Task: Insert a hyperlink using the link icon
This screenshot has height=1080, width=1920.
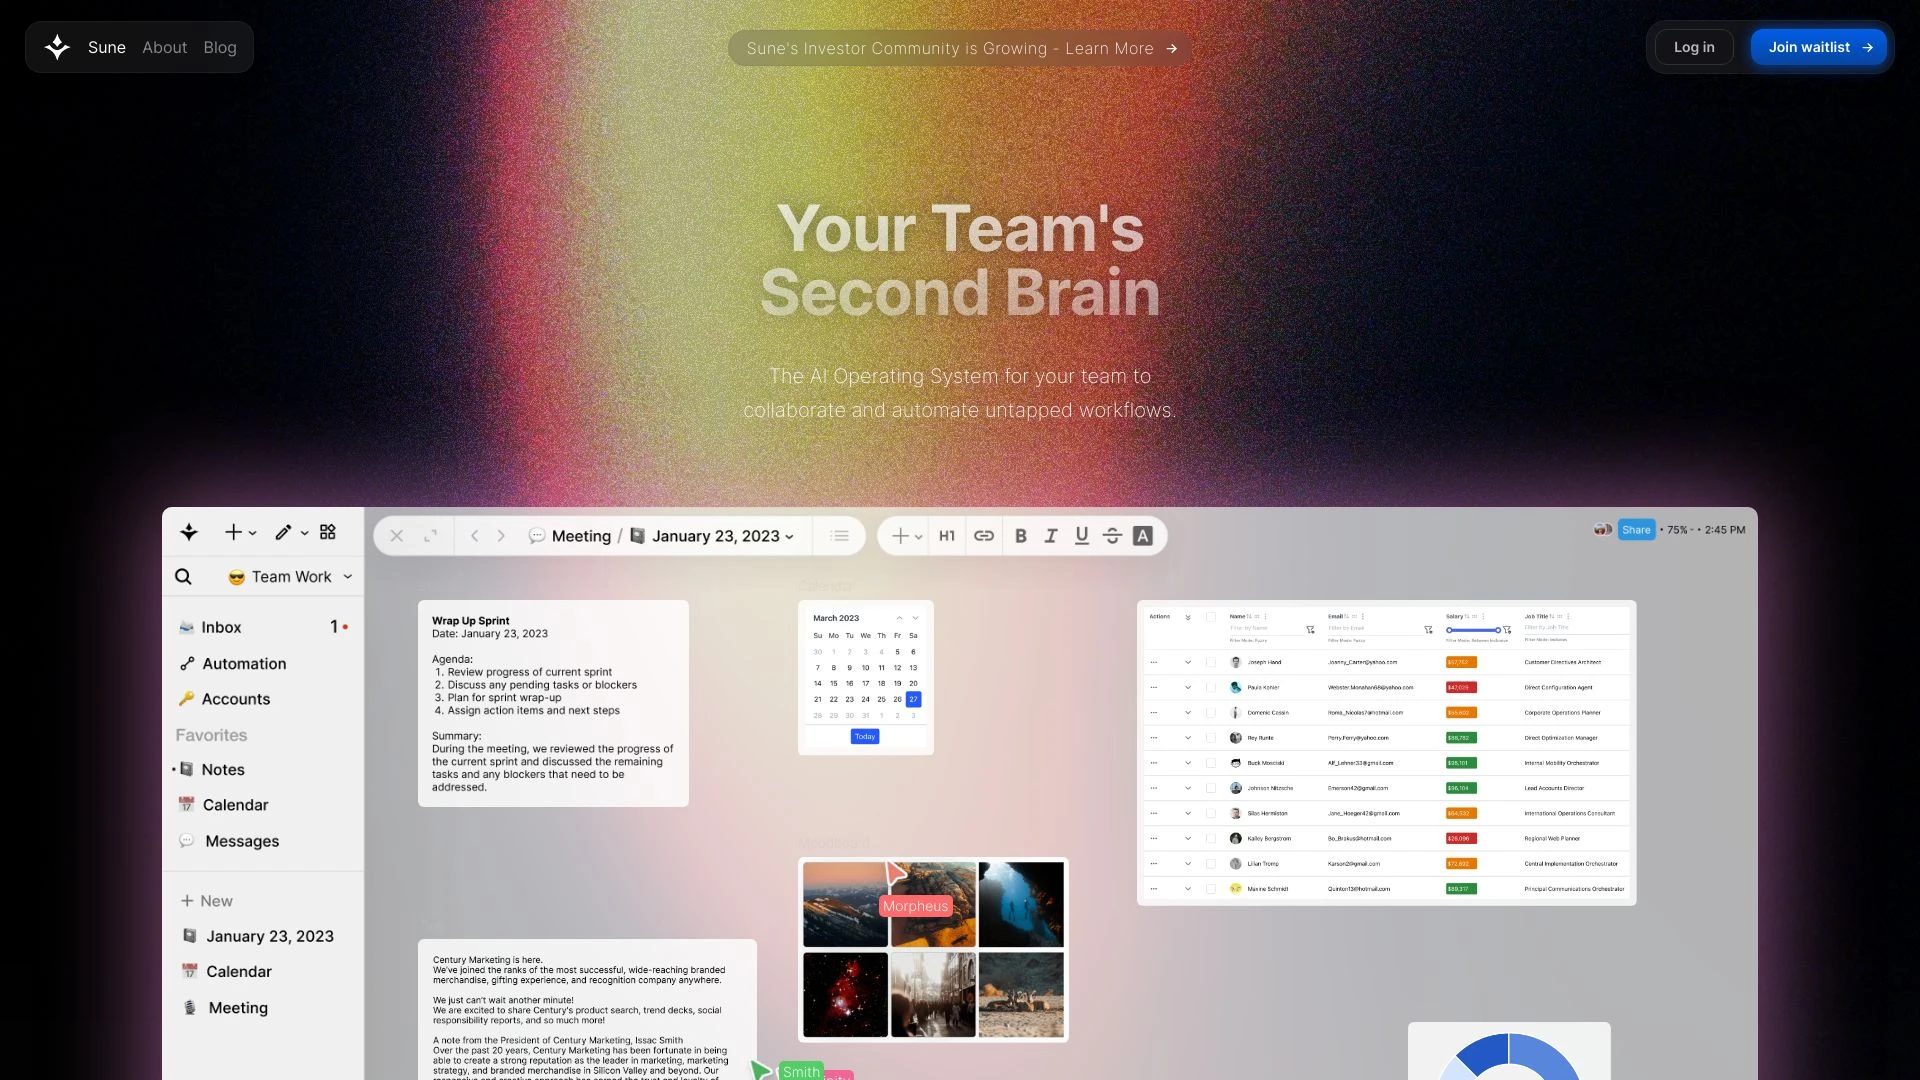Action: pyautogui.click(x=984, y=535)
